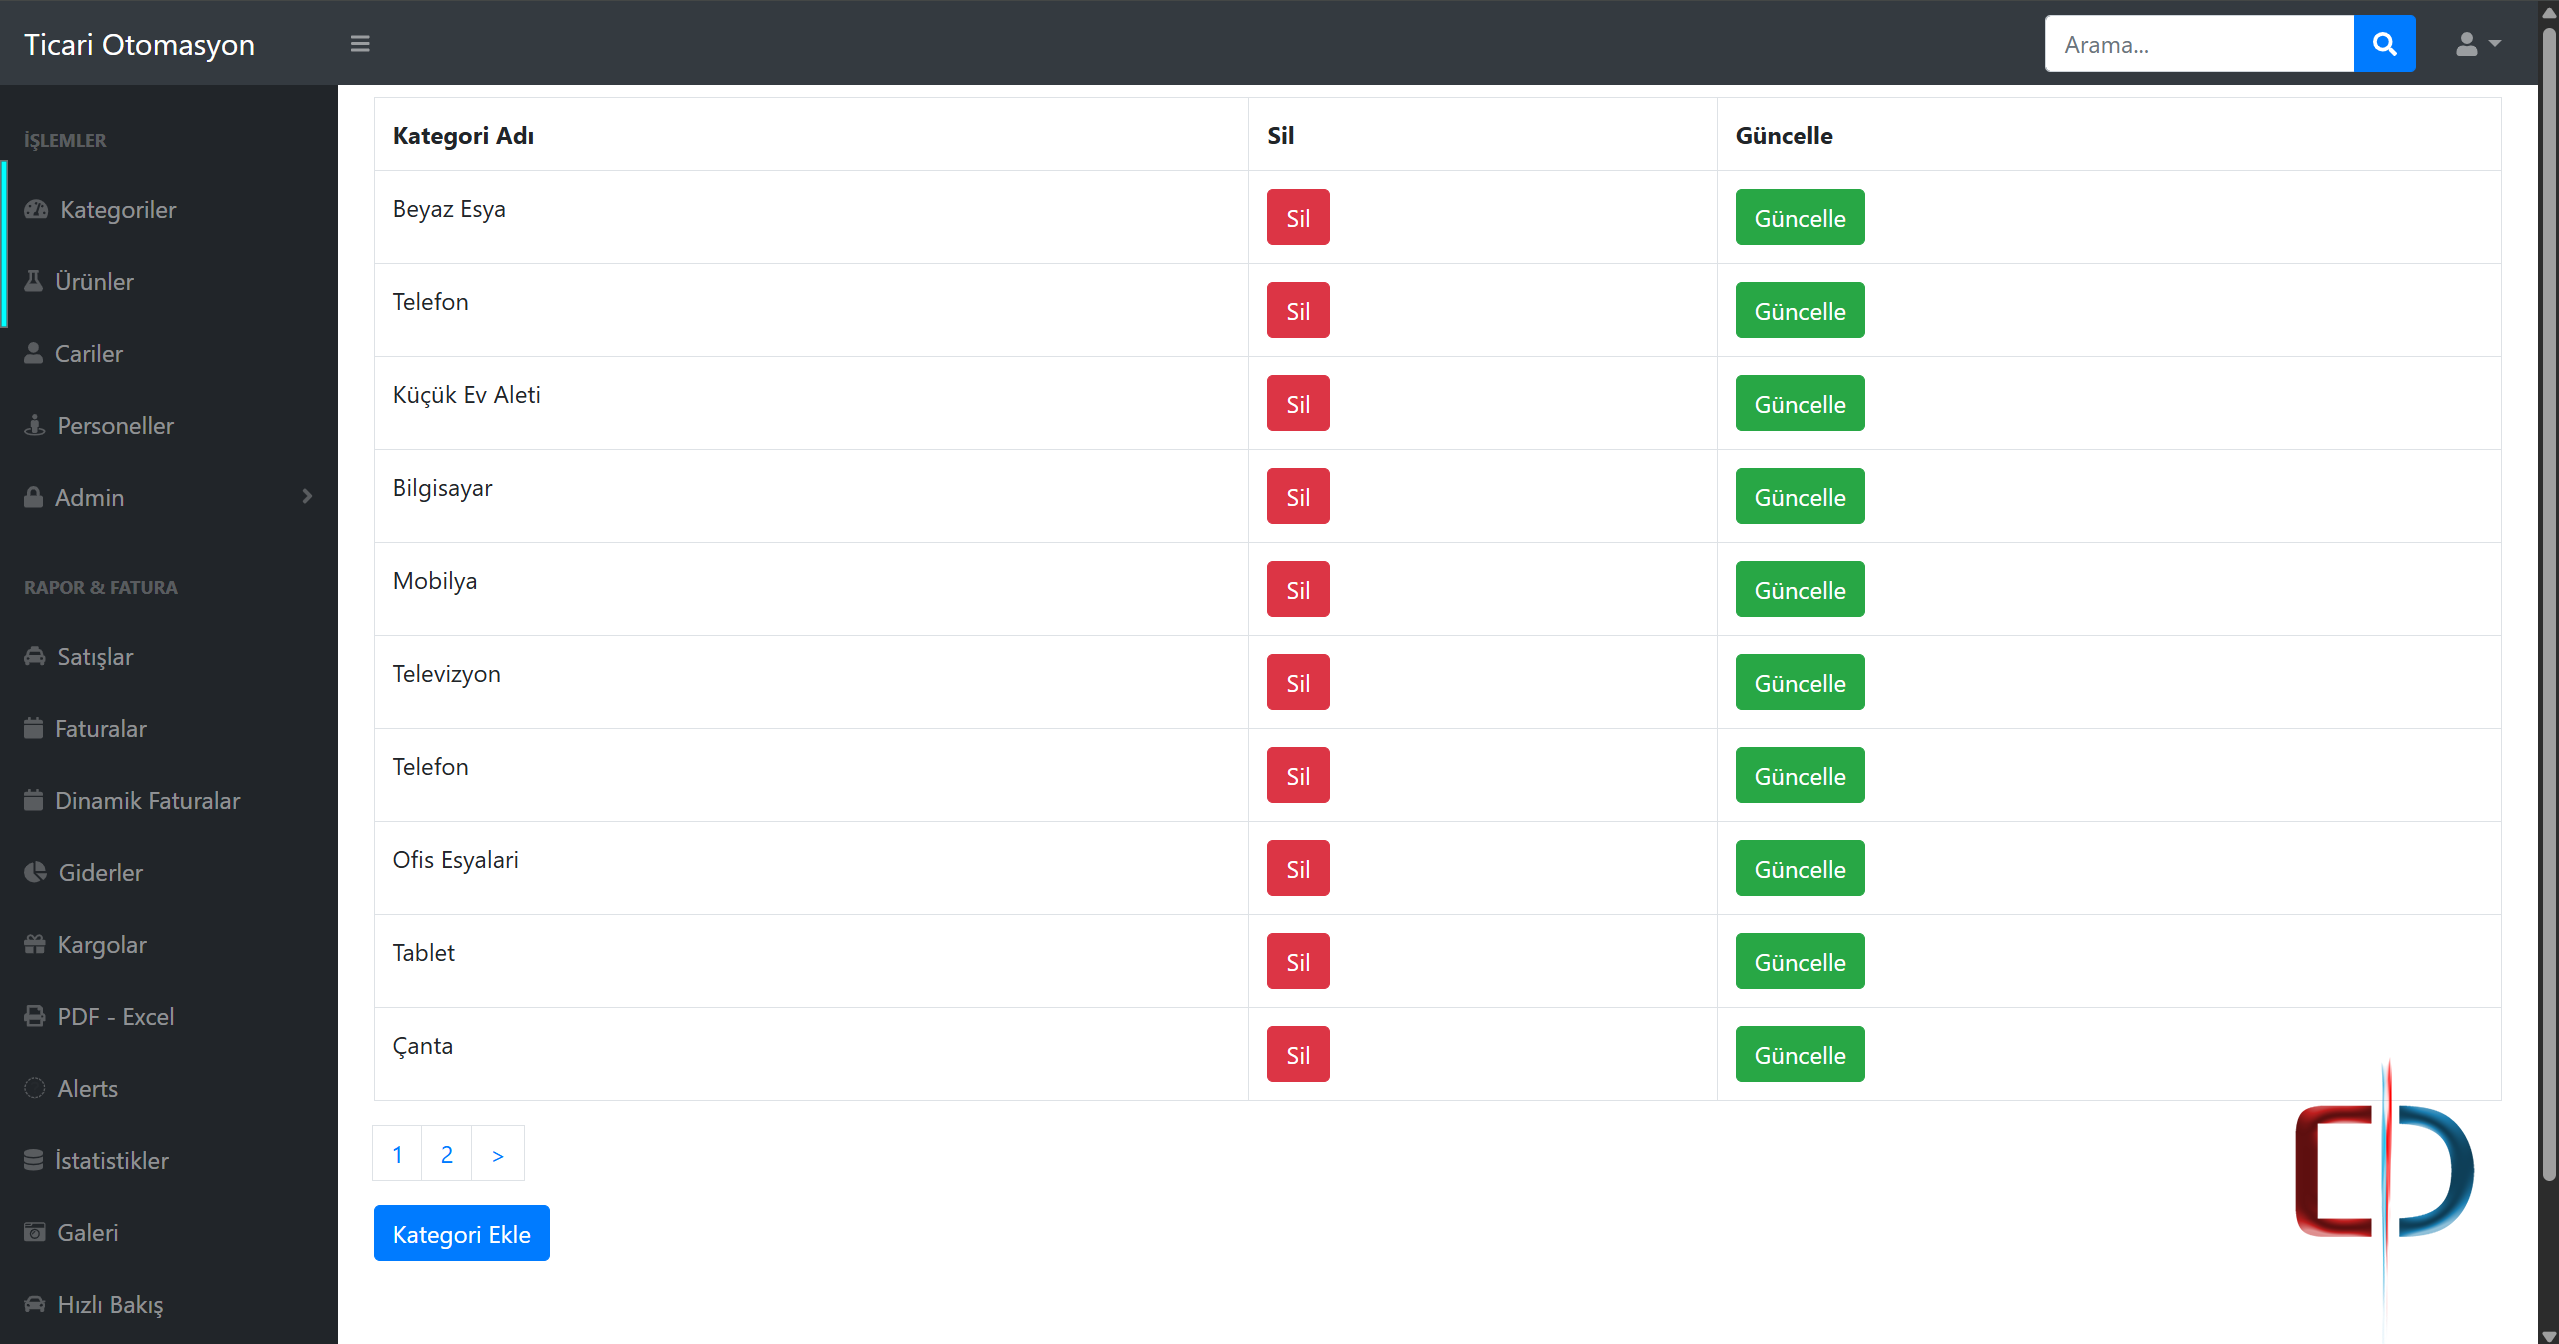This screenshot has height=1344, width=2559.
Task: Click the Kargolar gift icon
Action: point(35,944)
